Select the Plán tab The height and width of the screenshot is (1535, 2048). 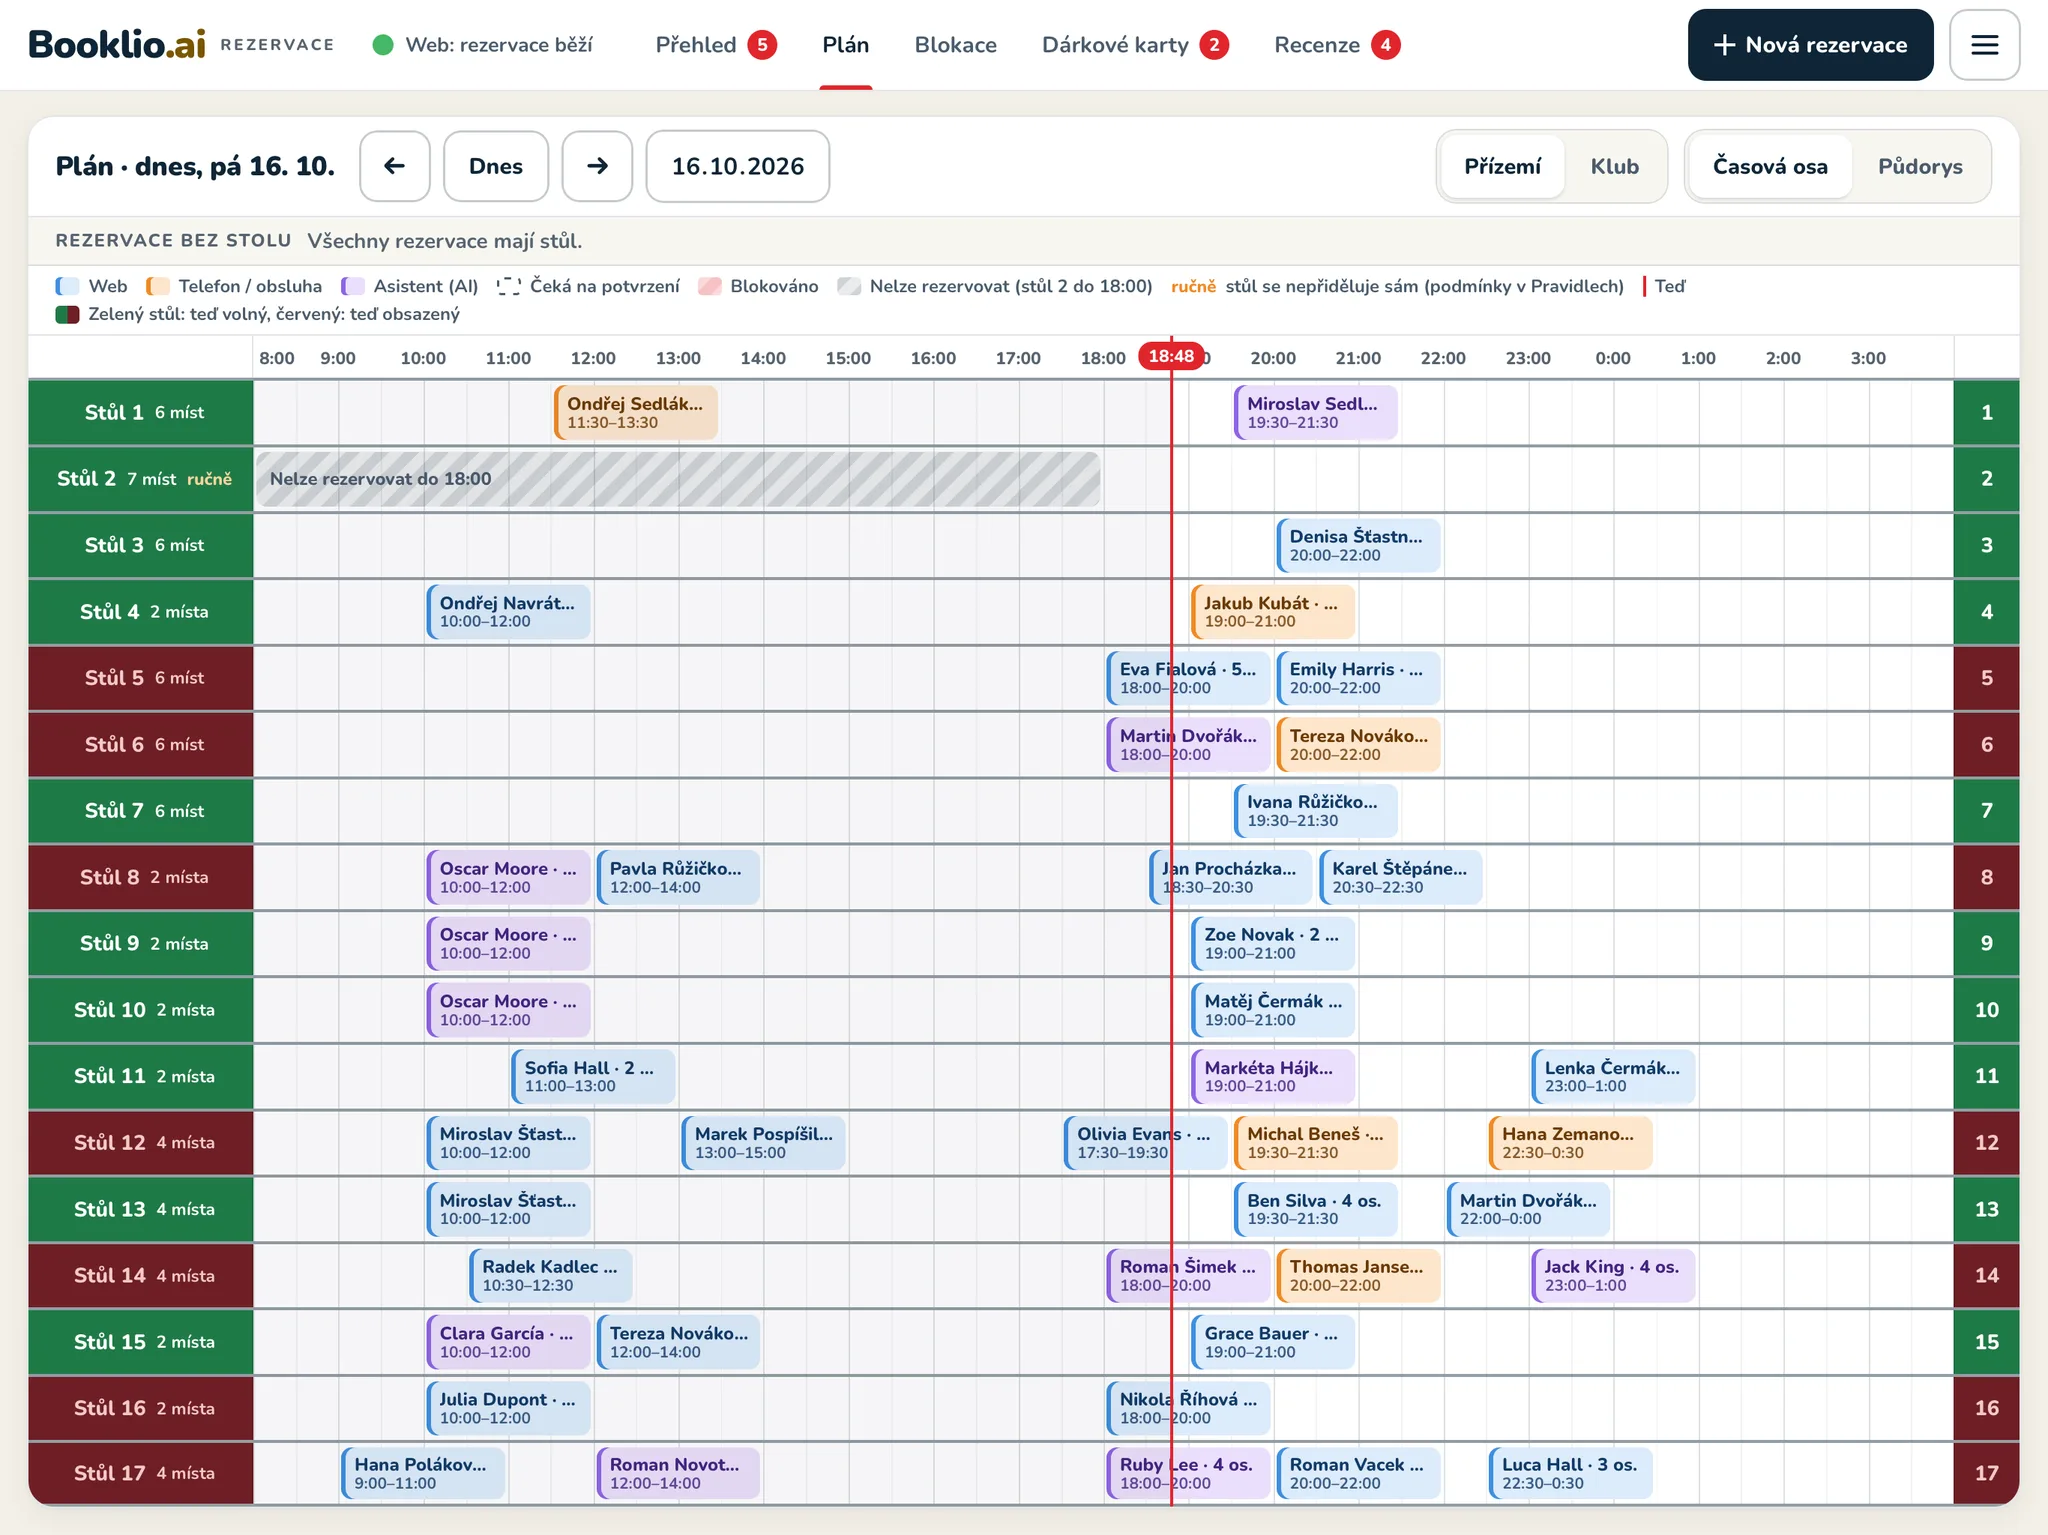click(x=846, y=45)
